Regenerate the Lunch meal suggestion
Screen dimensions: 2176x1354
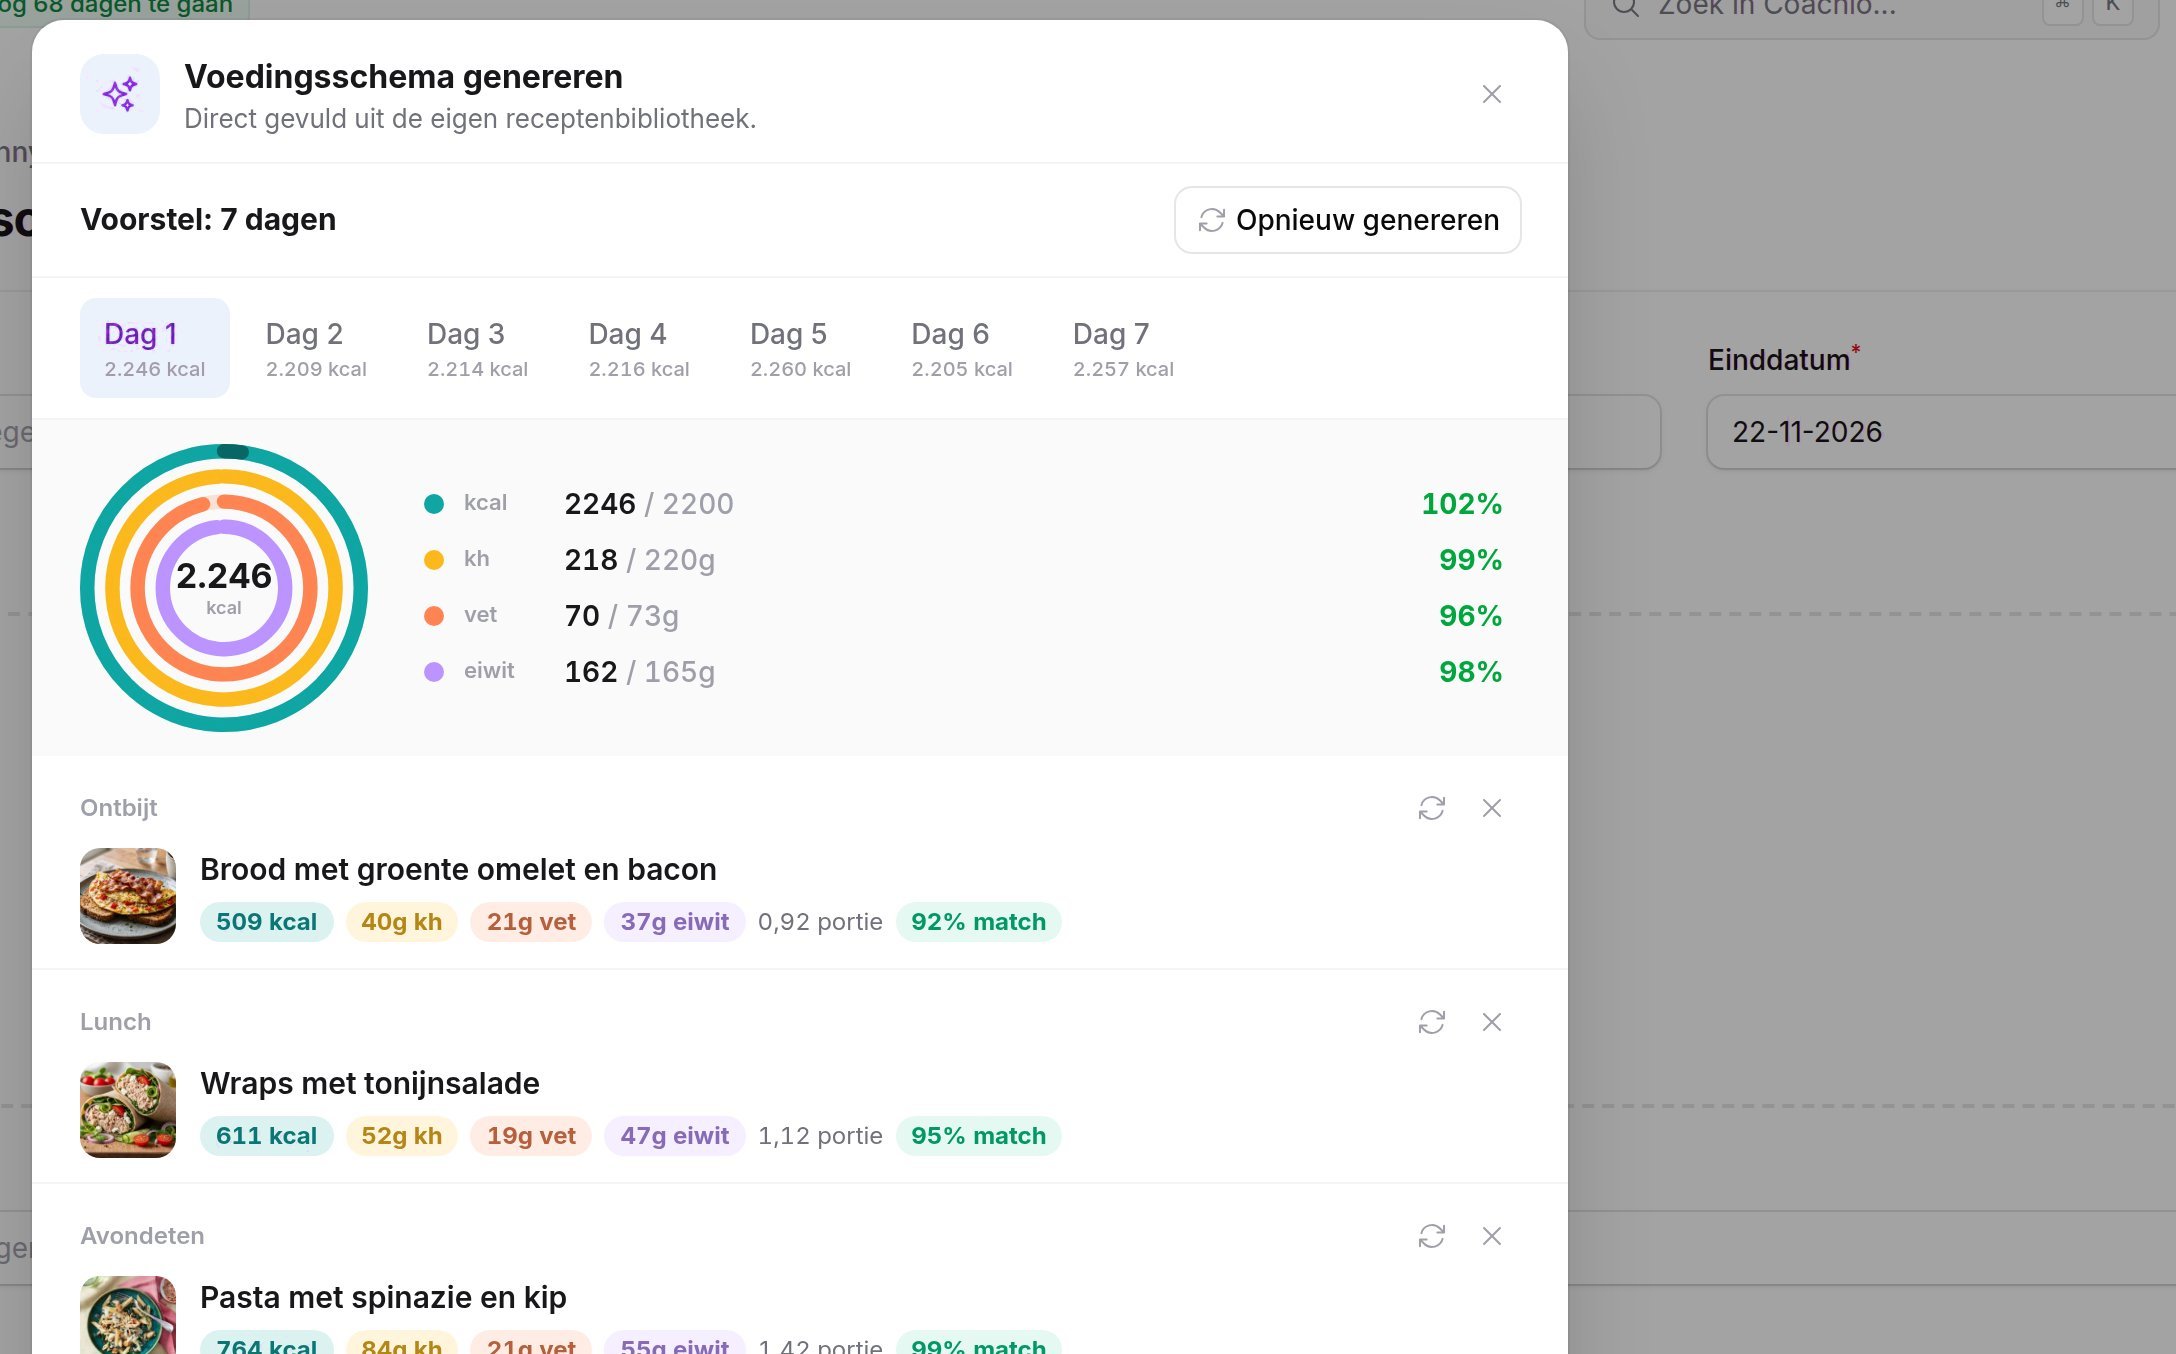click(1431, 1022)
